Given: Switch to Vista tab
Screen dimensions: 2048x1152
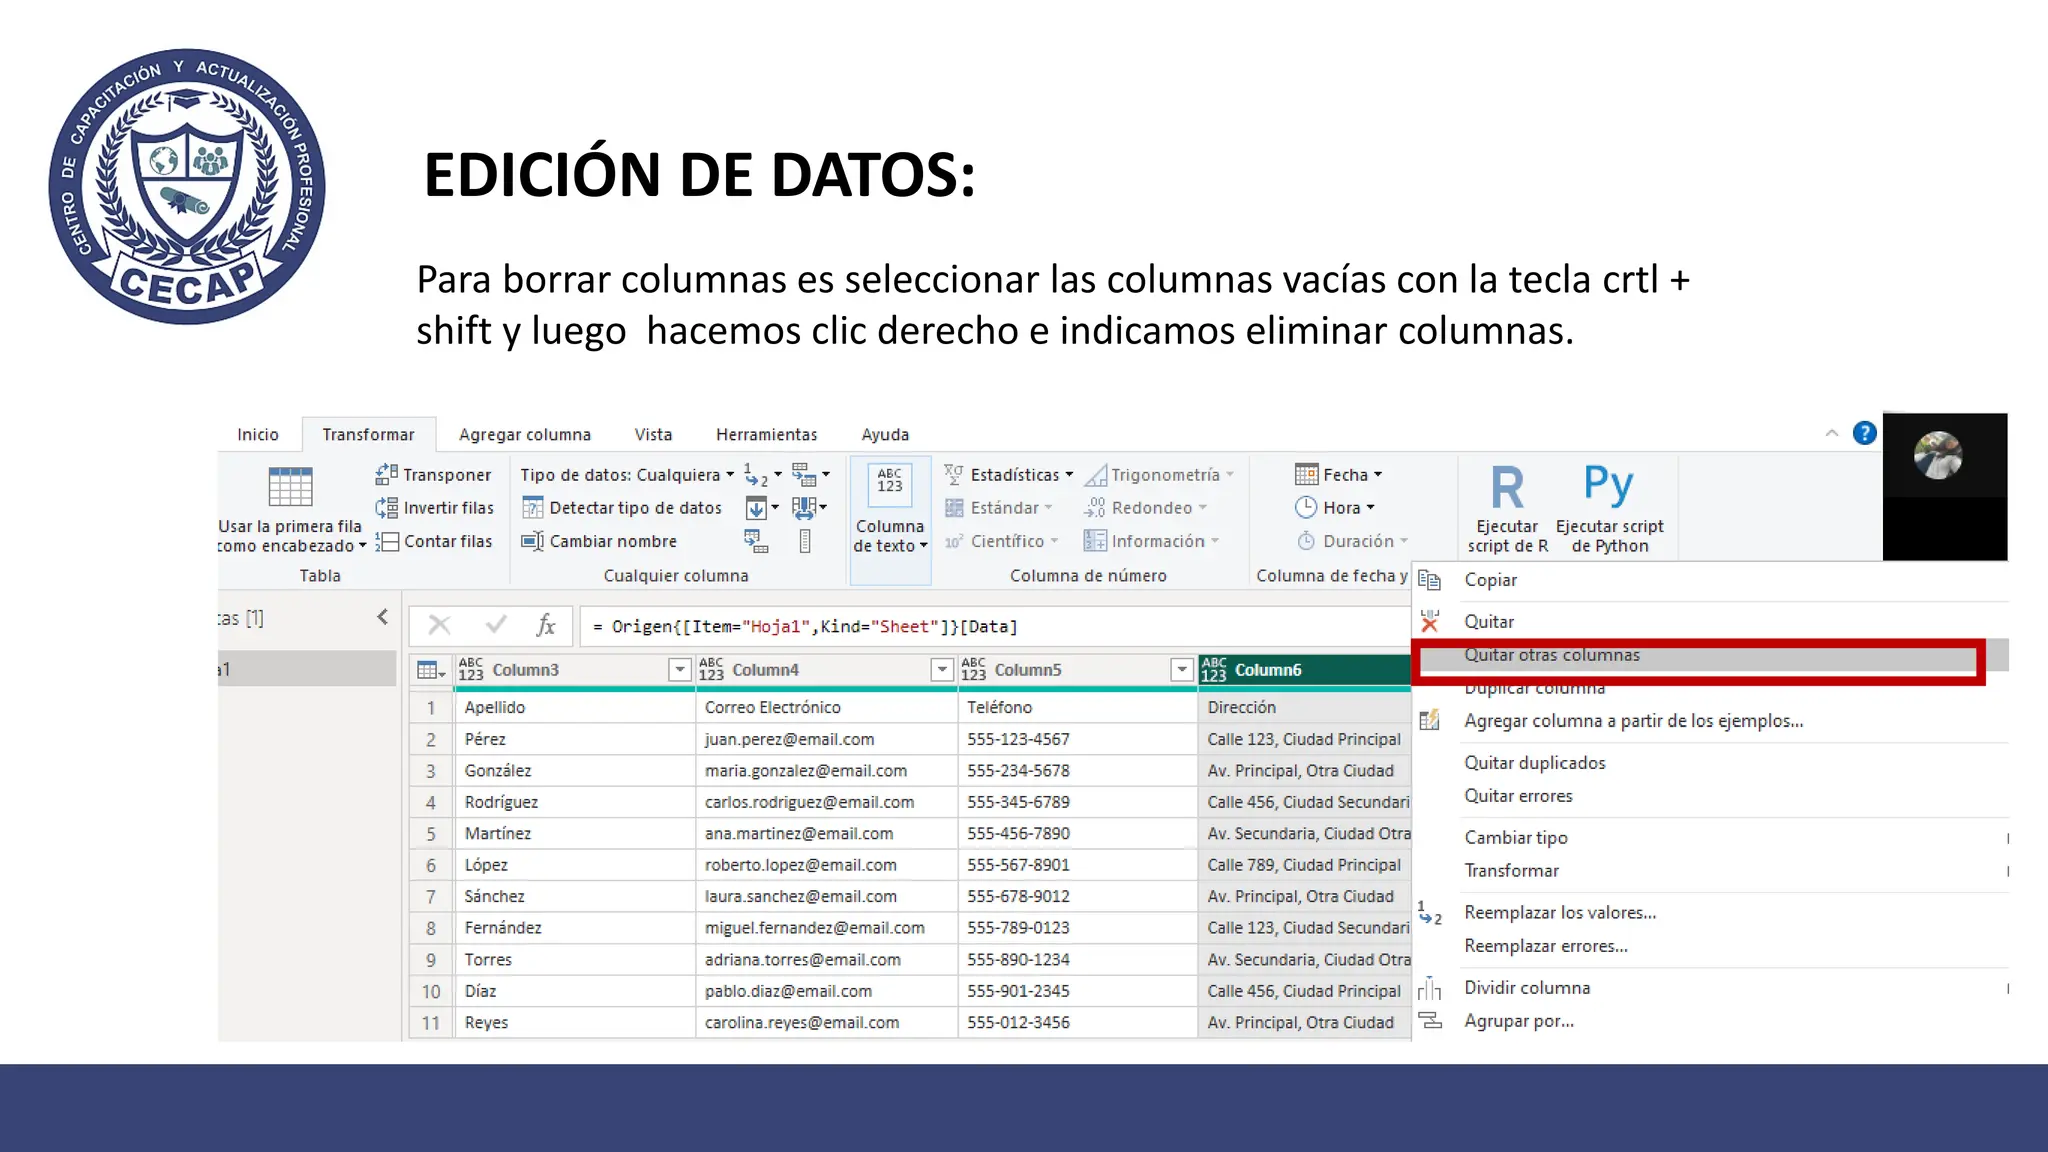Looking at the screenshot, I should click(x=653, y=434).
